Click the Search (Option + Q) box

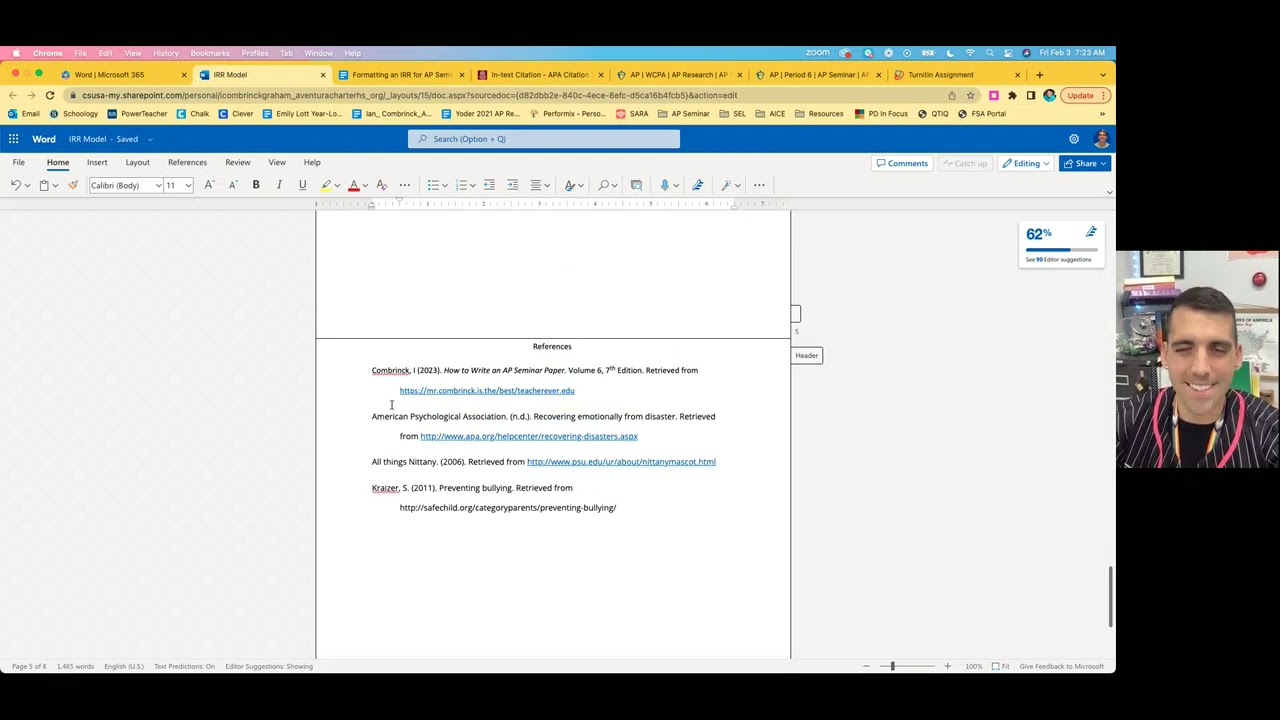[544, 139]
